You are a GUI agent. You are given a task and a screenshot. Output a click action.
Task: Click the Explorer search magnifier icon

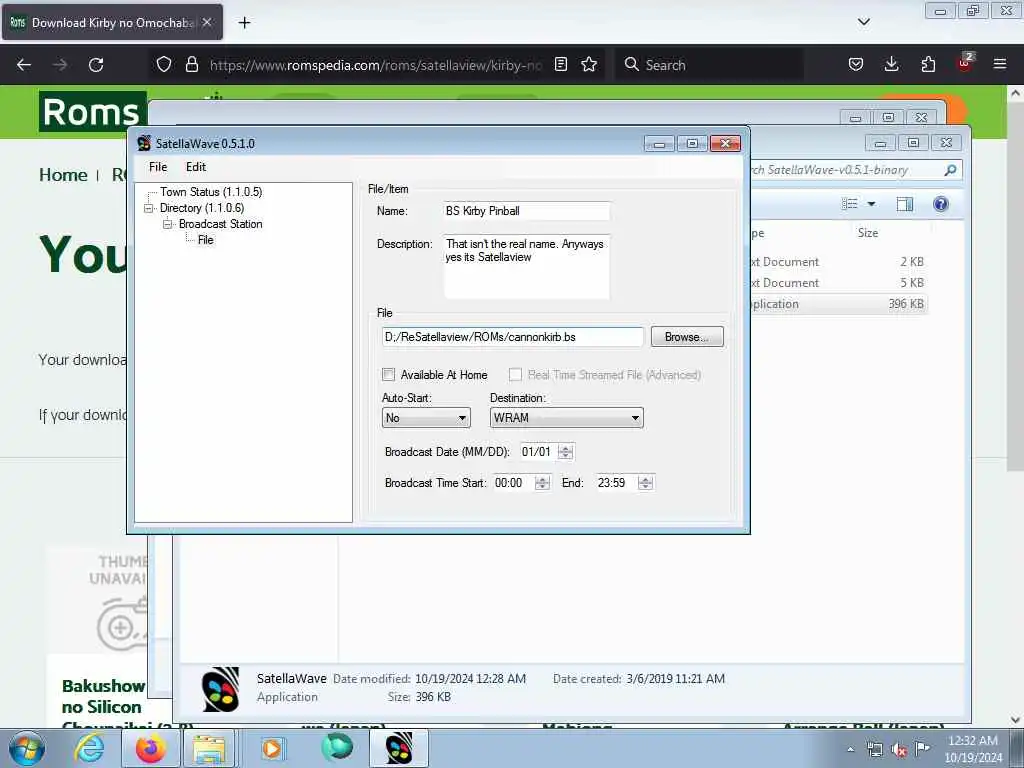950,170
